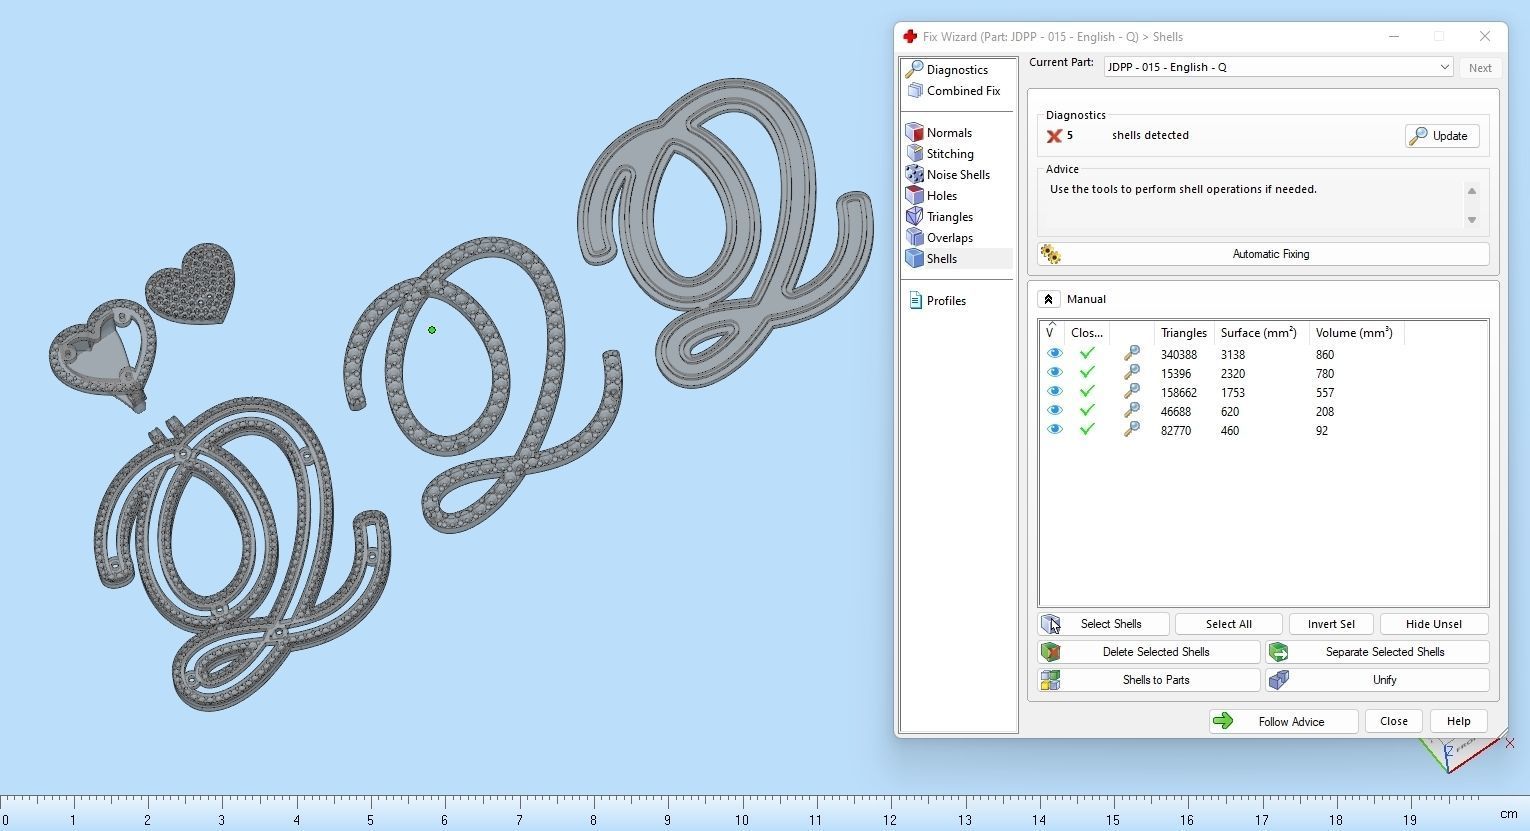Click the Triangles step icon
The width and height of the screenshot is (1530, 831).
pyautogui.click(x=914, y=216)
